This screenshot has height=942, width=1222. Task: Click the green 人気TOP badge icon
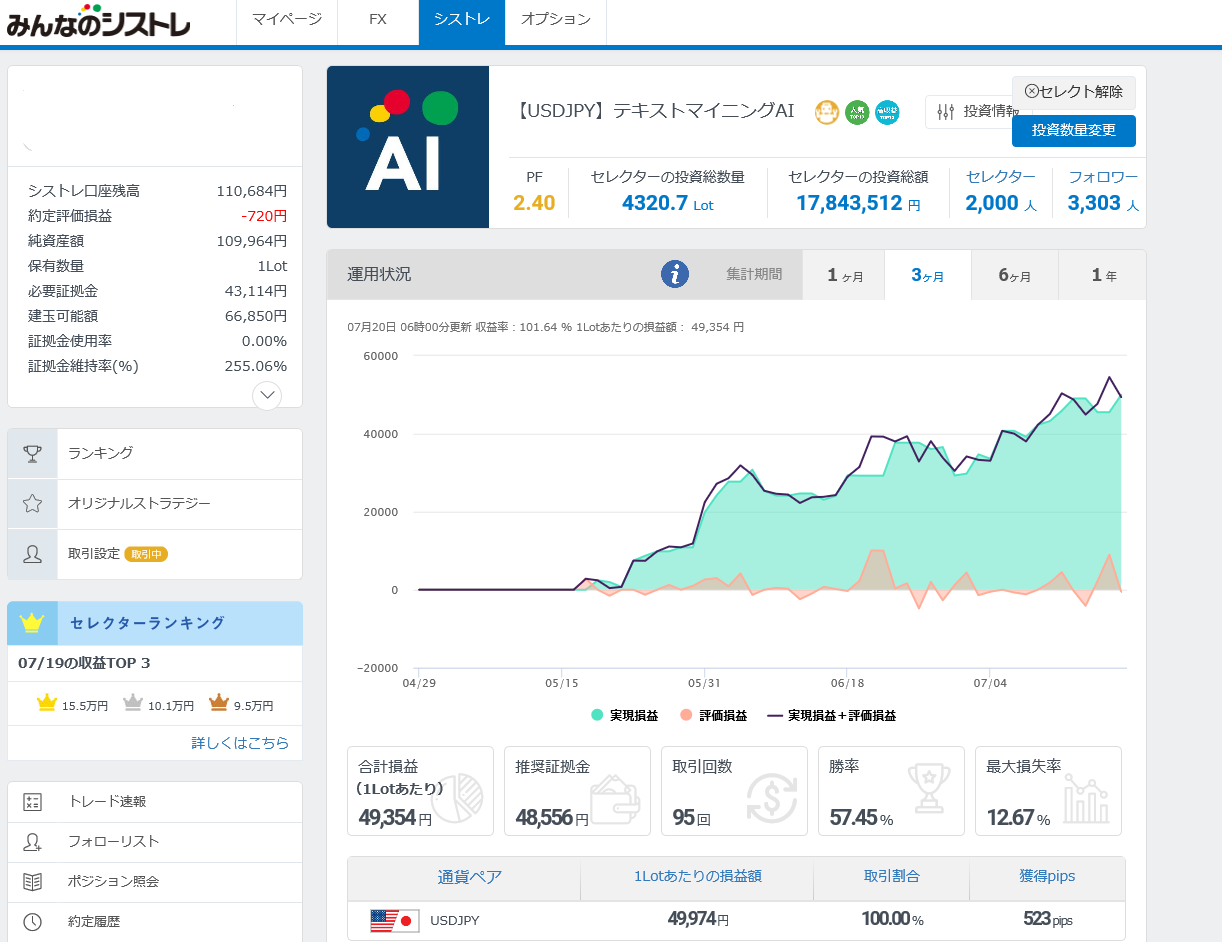[x=857, y=112]
